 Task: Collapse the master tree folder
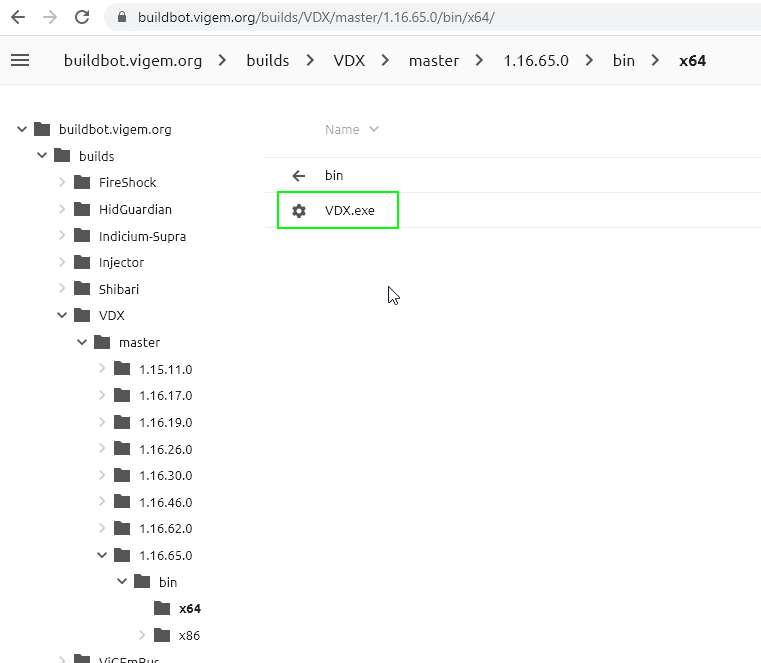pos(82,342)
